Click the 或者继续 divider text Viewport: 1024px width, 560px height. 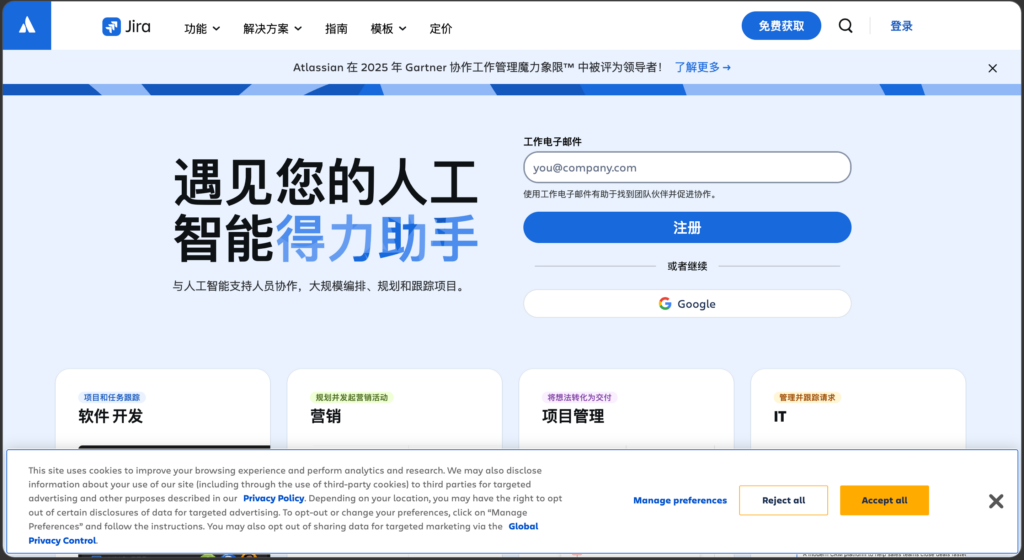coord(687,266)
